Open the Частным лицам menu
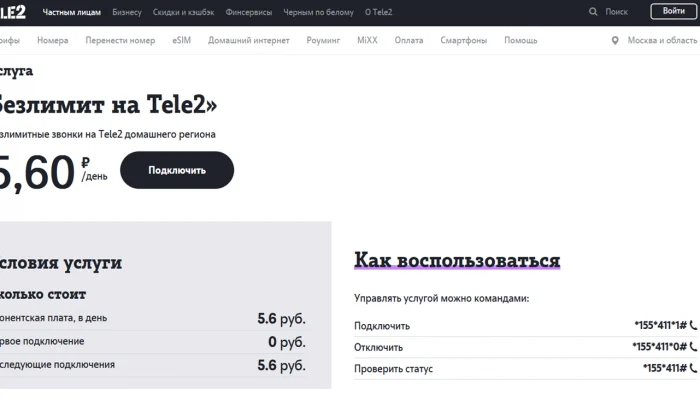The width and height of the screenshot is (700, 400). [71, 12]
